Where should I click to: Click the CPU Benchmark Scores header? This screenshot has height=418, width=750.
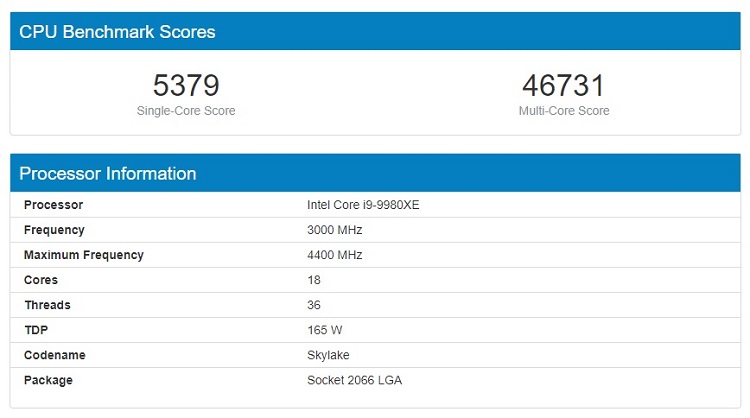[x=117, y=32]
